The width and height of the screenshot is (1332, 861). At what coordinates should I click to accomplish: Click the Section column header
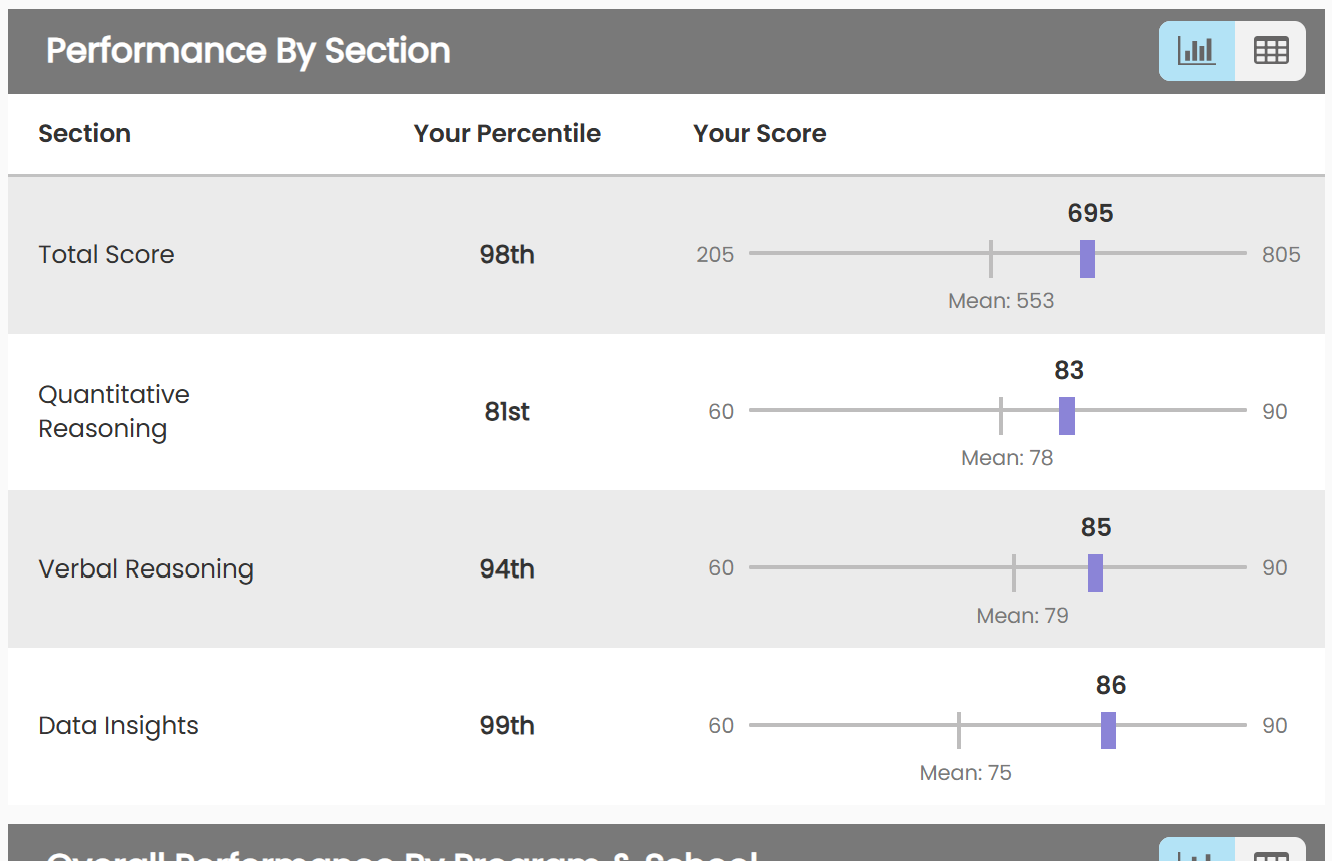coord(84,134)
